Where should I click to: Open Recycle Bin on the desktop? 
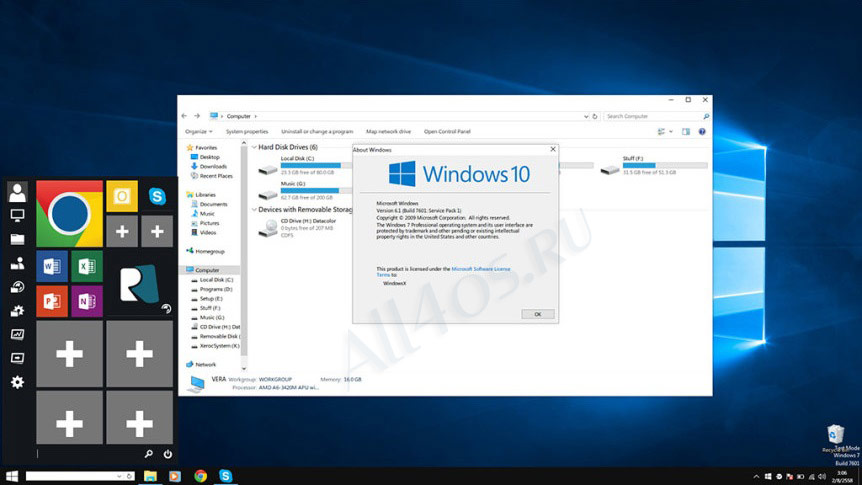click(835, 434)
